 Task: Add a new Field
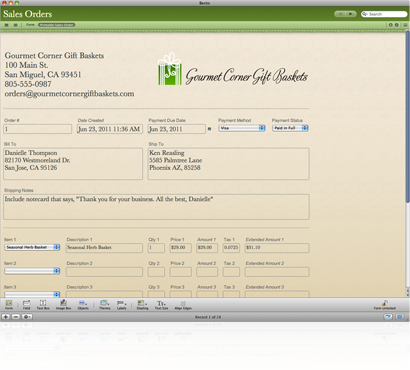coord(26,304)
